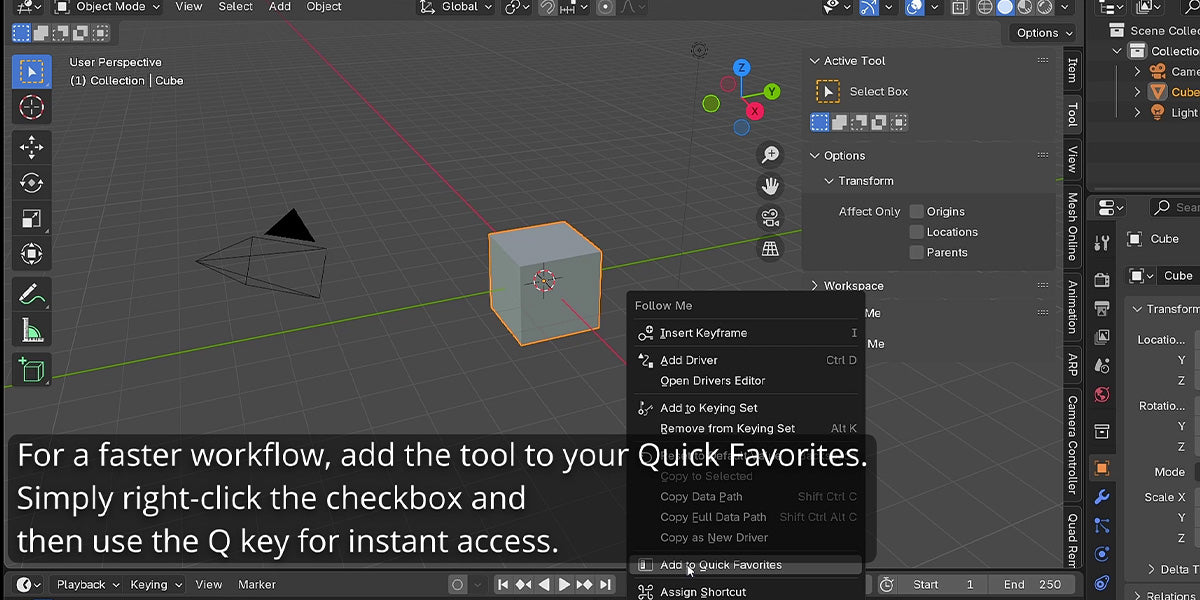Viewport: 1200px width, 600px height.
Task: Select the Add Cube tool
Action: [31, 371]
